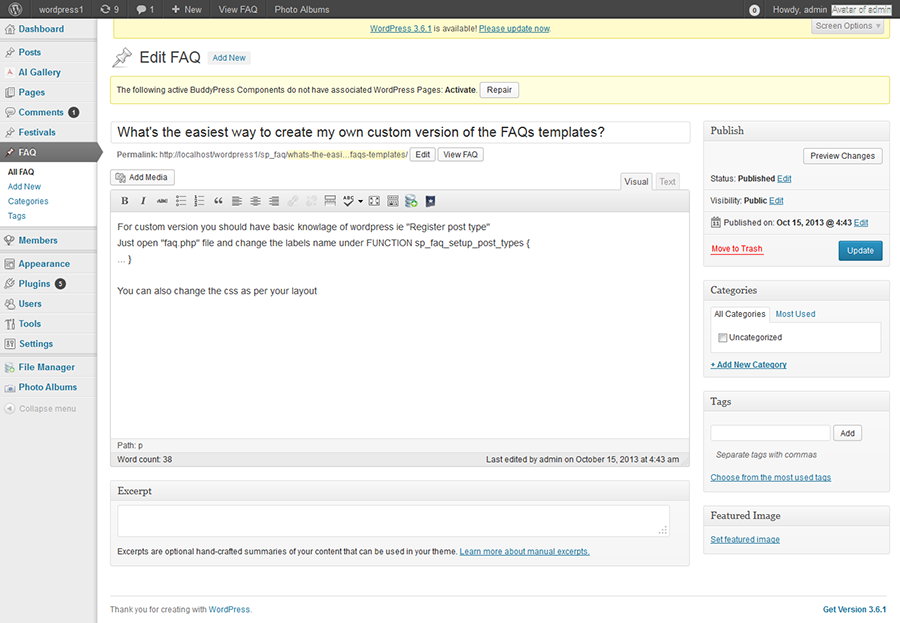This screenshot has height=623, width=900.
Task: Switch editor to Text tab
Action: 667,181
